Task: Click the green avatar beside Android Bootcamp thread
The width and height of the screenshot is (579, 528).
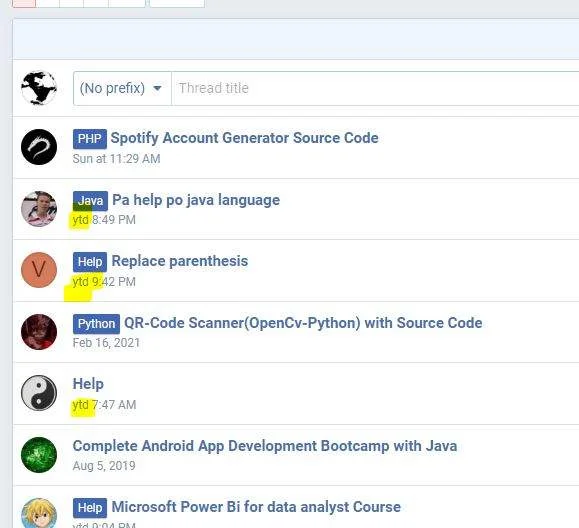Action: [x=39, y=455]
